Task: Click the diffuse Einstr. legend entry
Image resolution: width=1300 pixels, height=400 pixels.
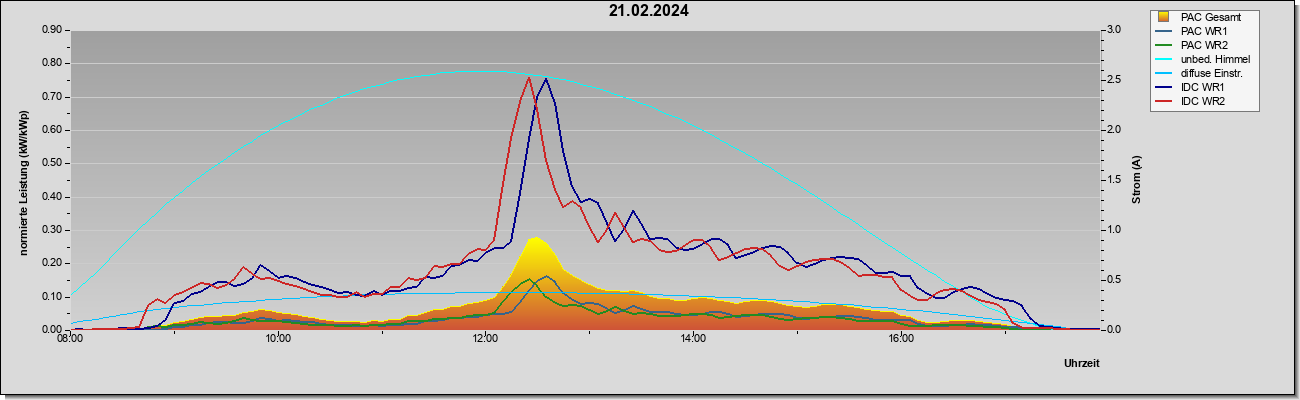Action: [1205, 73]
